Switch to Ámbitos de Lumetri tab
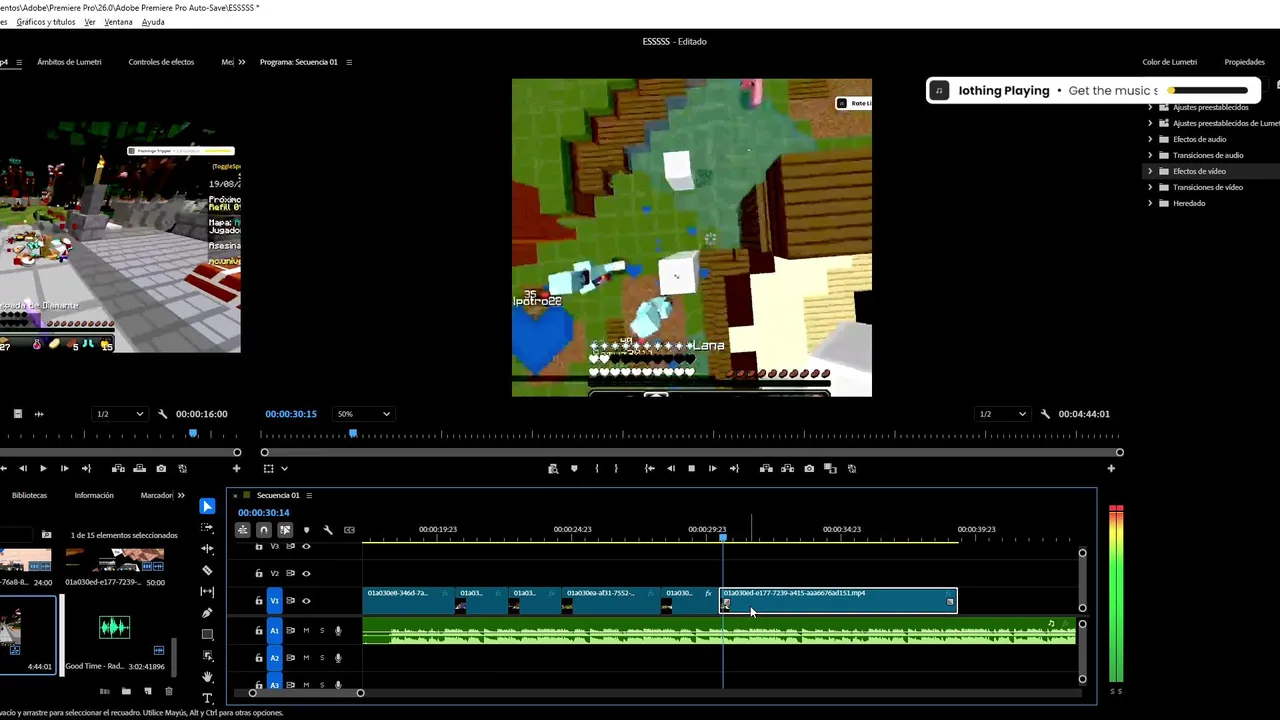Screen dimensions: 1280x720 [x=69, y=62]
